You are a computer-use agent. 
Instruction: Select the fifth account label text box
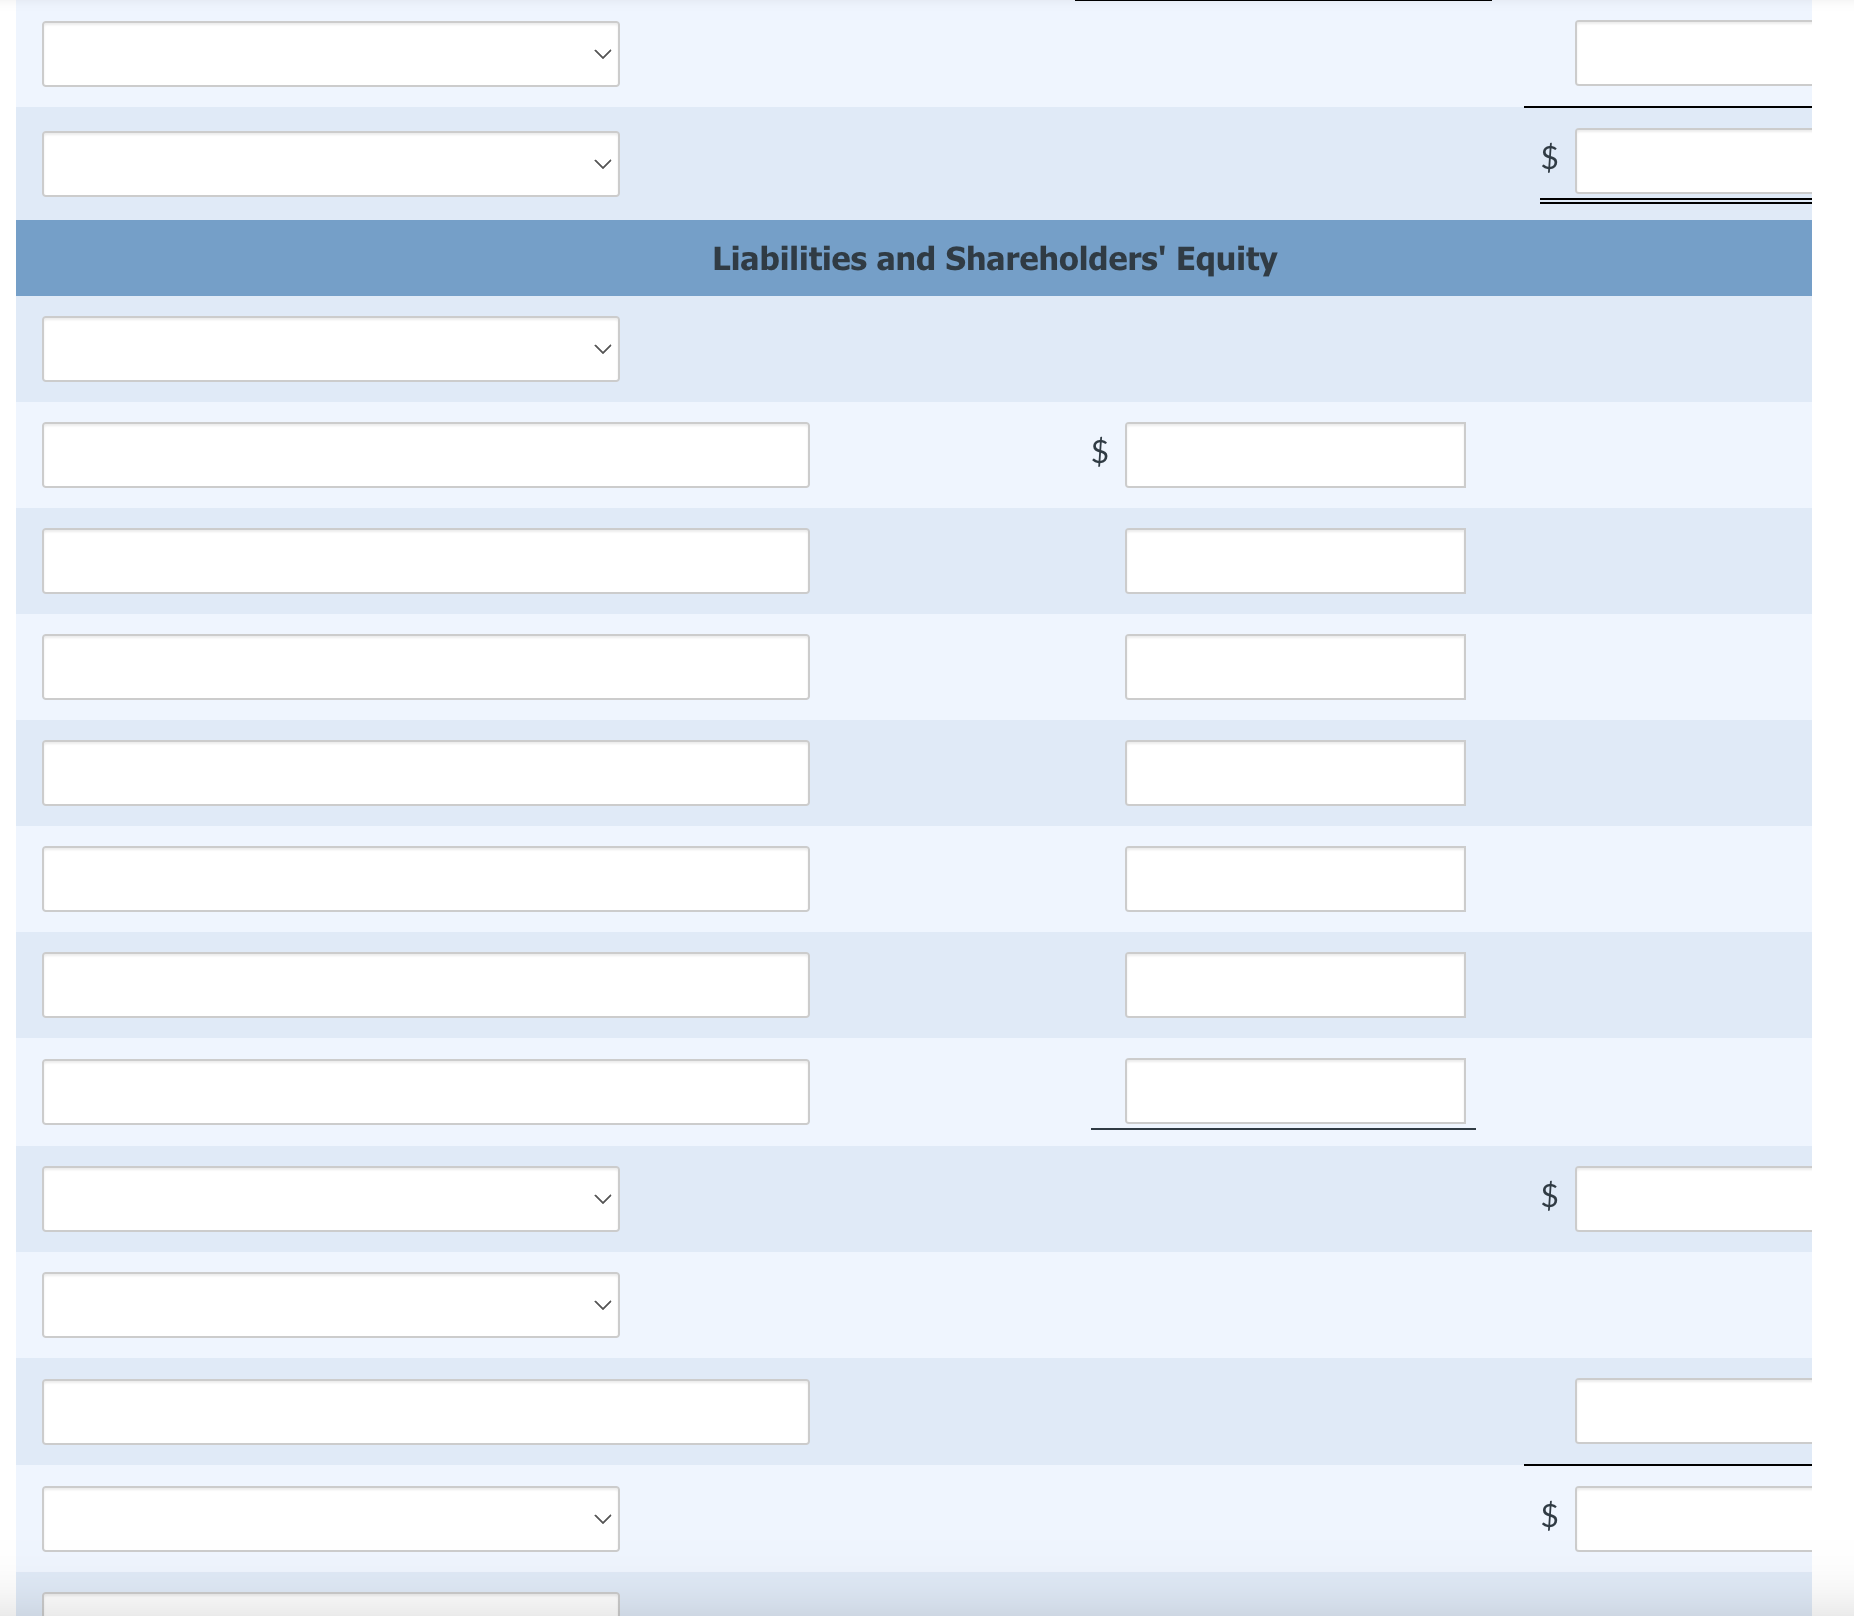click(425, 878)
